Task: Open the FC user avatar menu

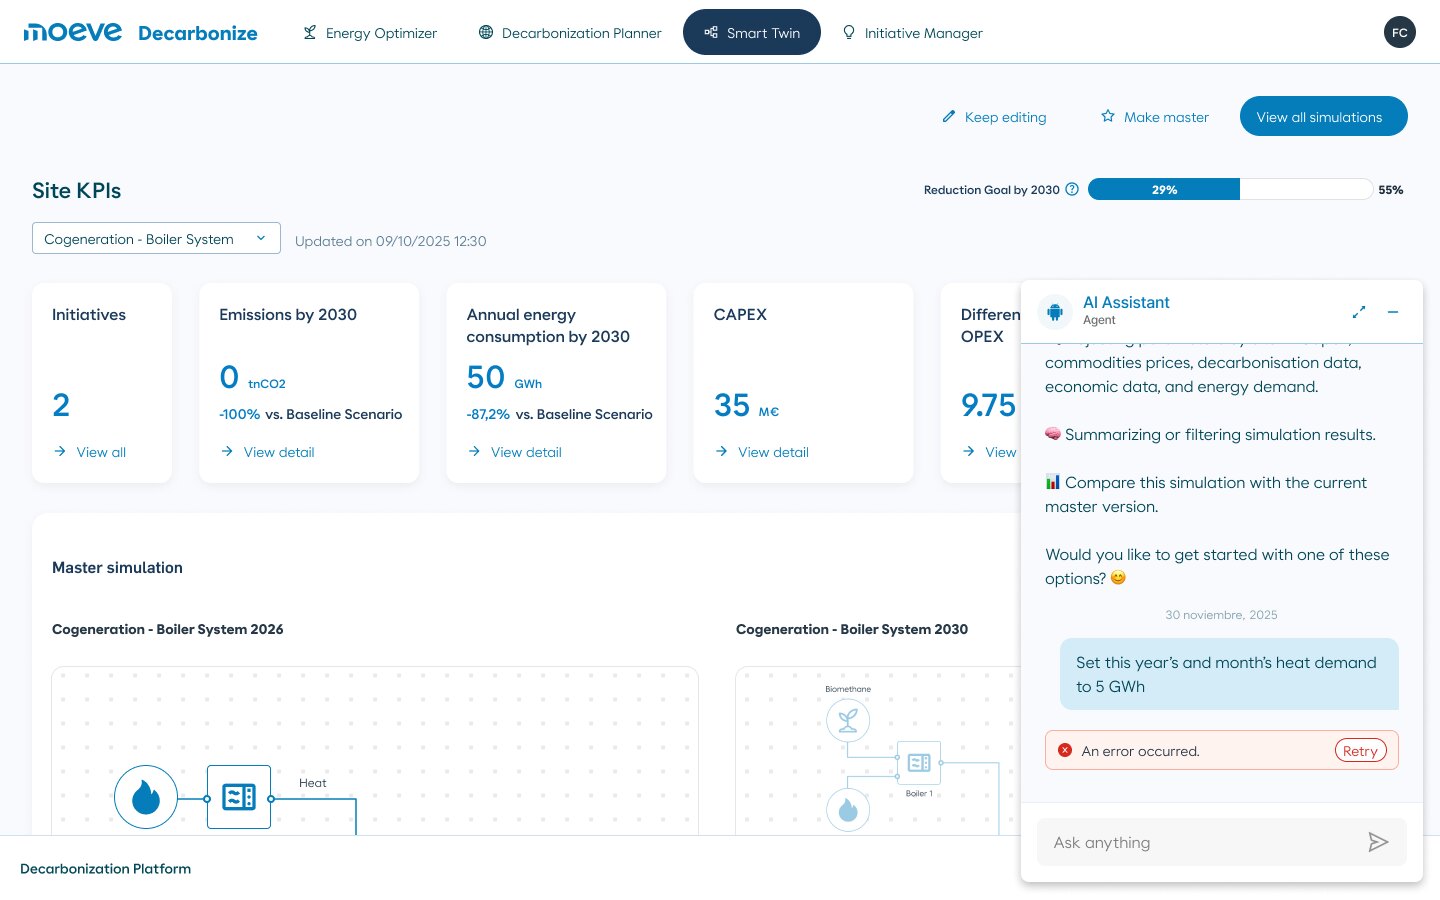Action: click(x=1400, y=33)
